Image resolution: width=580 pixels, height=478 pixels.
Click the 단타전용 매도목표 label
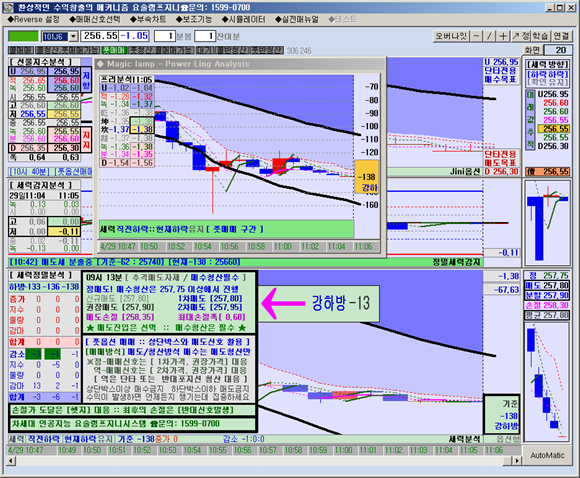tap(501, 158)
